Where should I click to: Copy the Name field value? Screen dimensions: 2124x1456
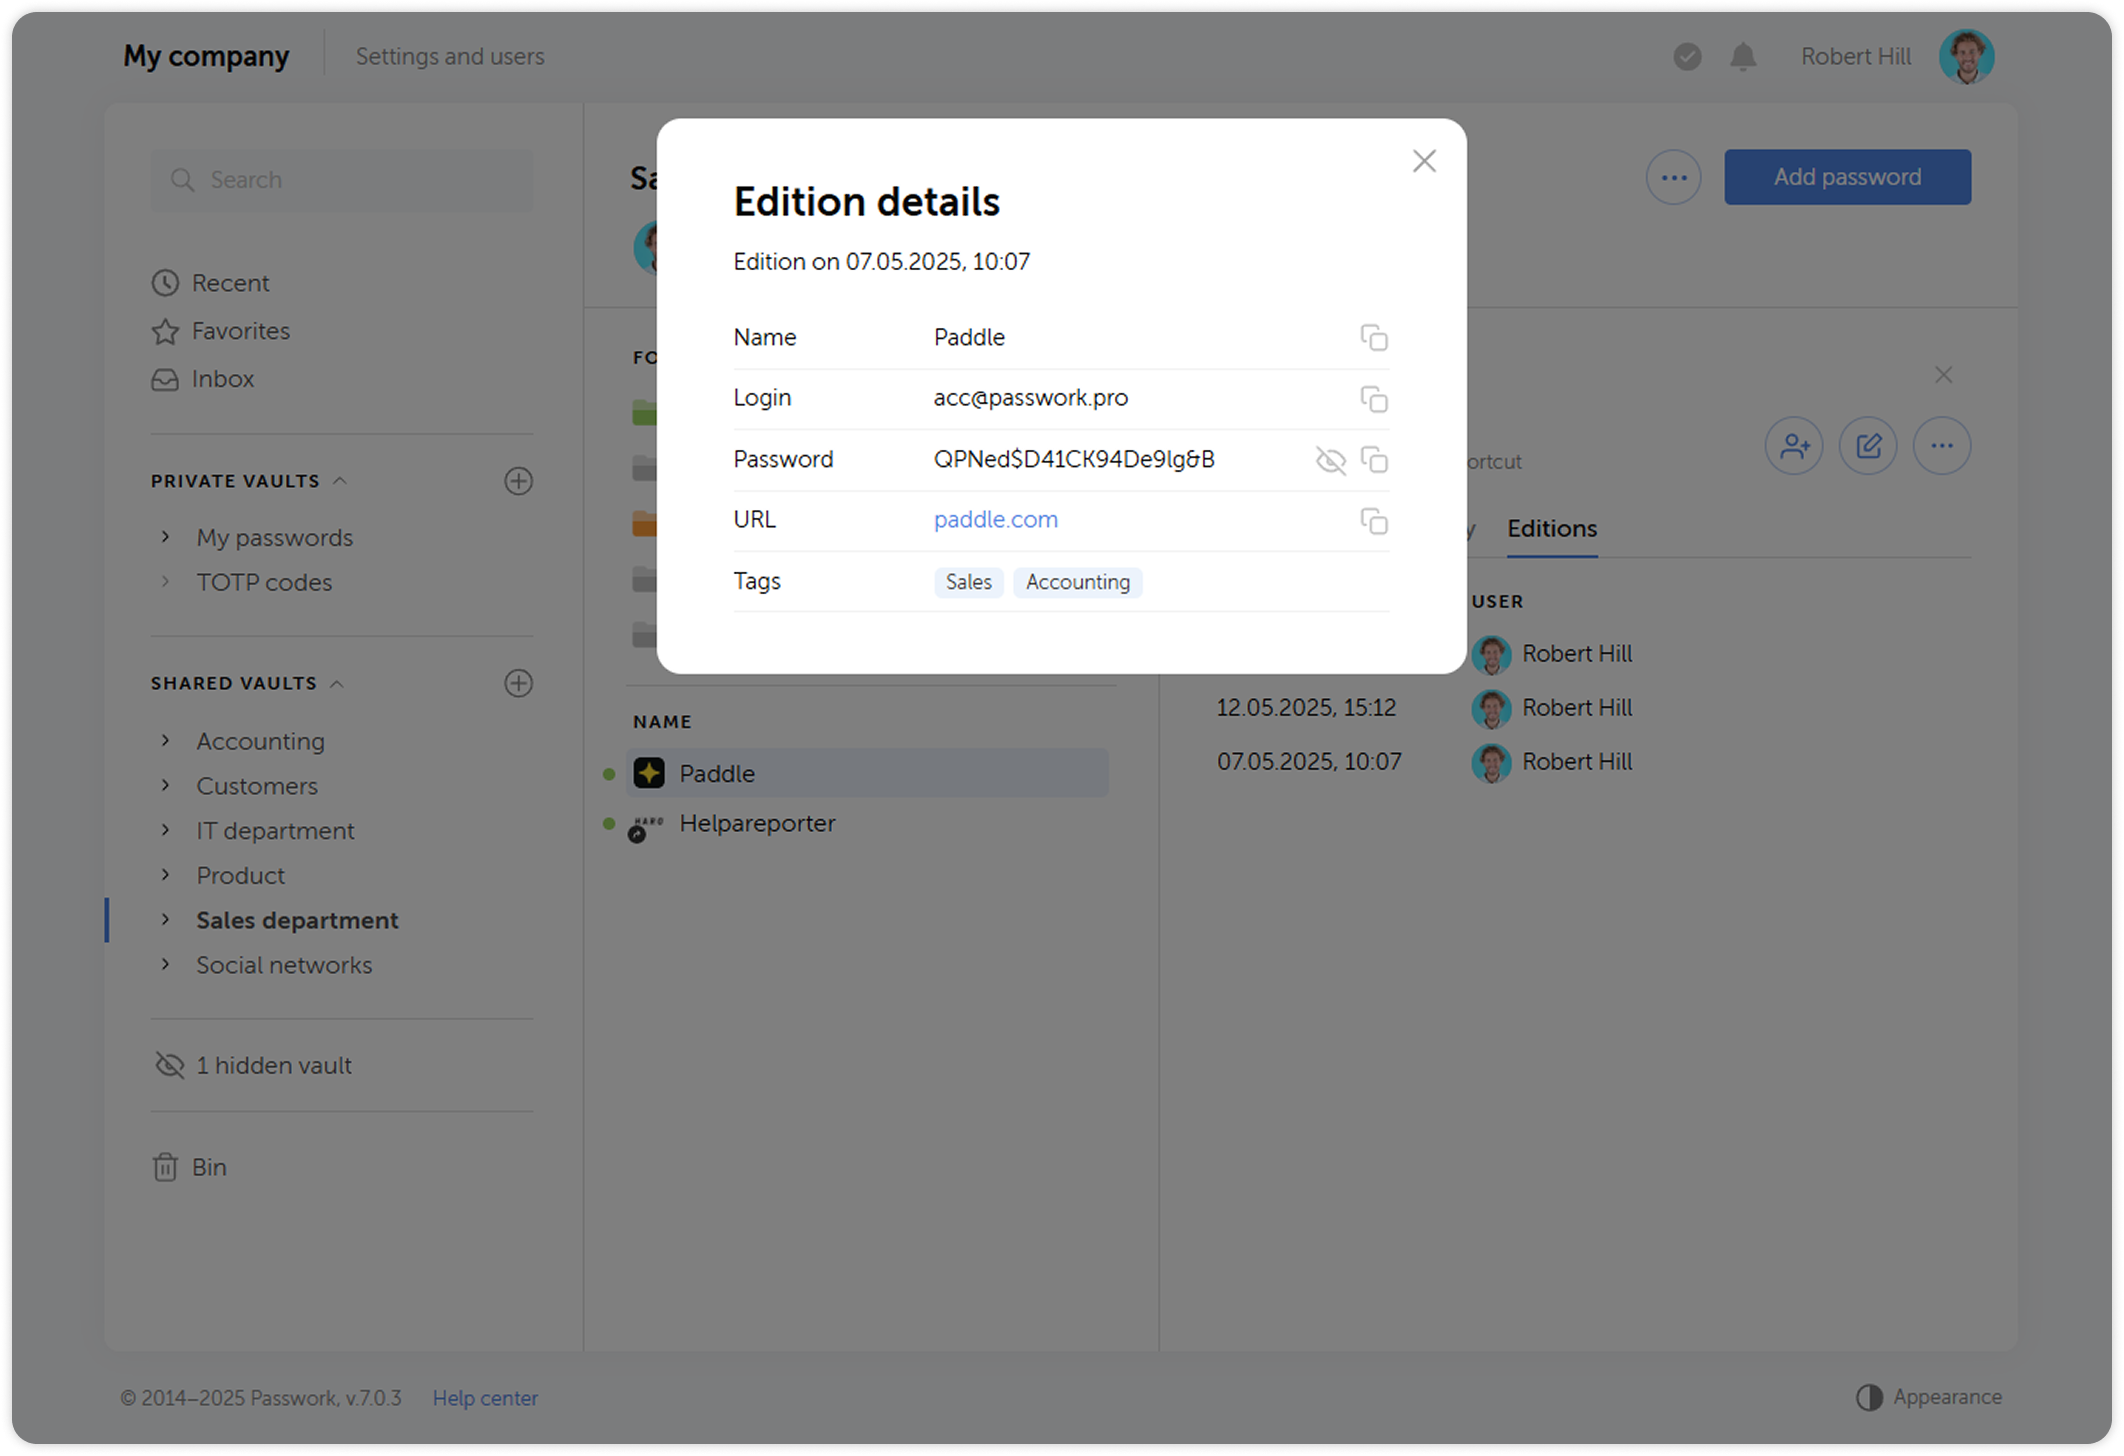(1374, 338)
